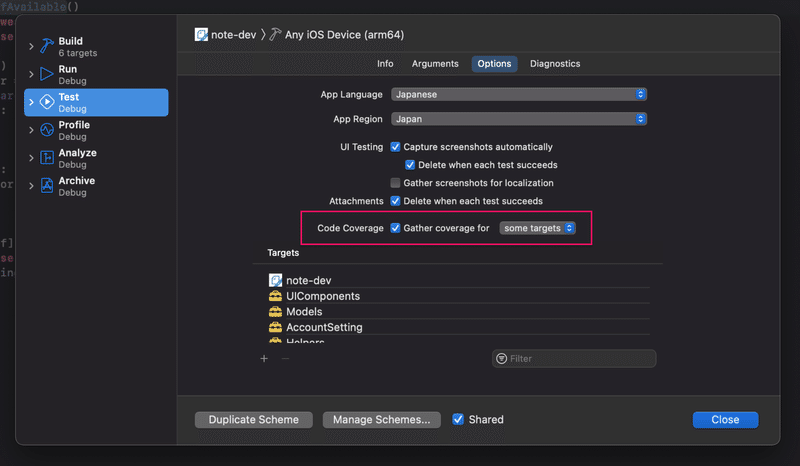The image size is (800, 466).
Task: Click the Duplicate Scheme button
Action: pyautogui.click(x=254, y=420)
